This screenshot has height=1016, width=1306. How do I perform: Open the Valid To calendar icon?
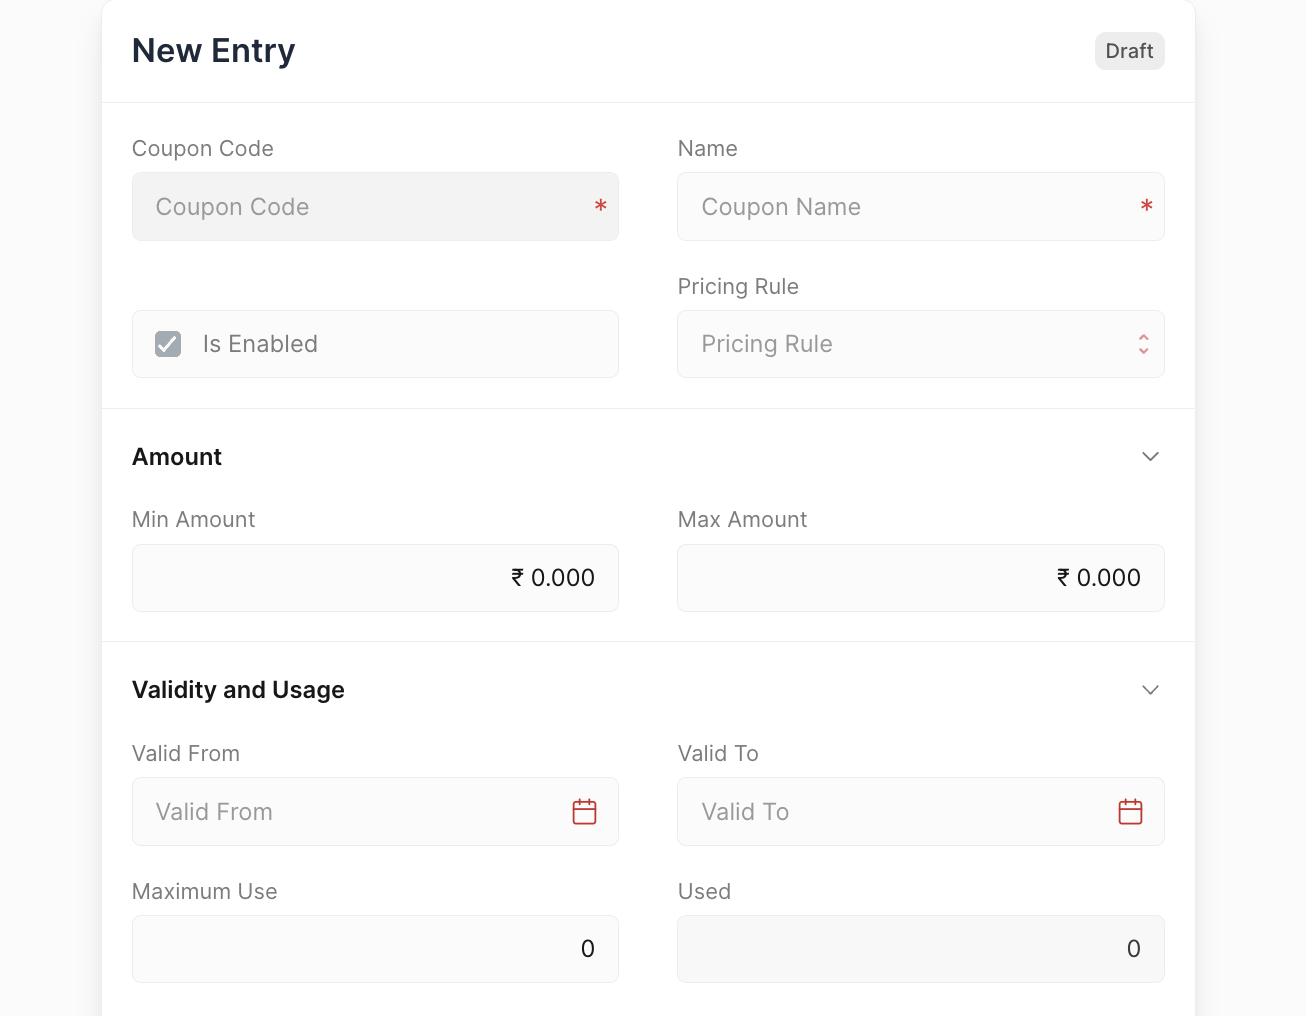[1131, 812]
